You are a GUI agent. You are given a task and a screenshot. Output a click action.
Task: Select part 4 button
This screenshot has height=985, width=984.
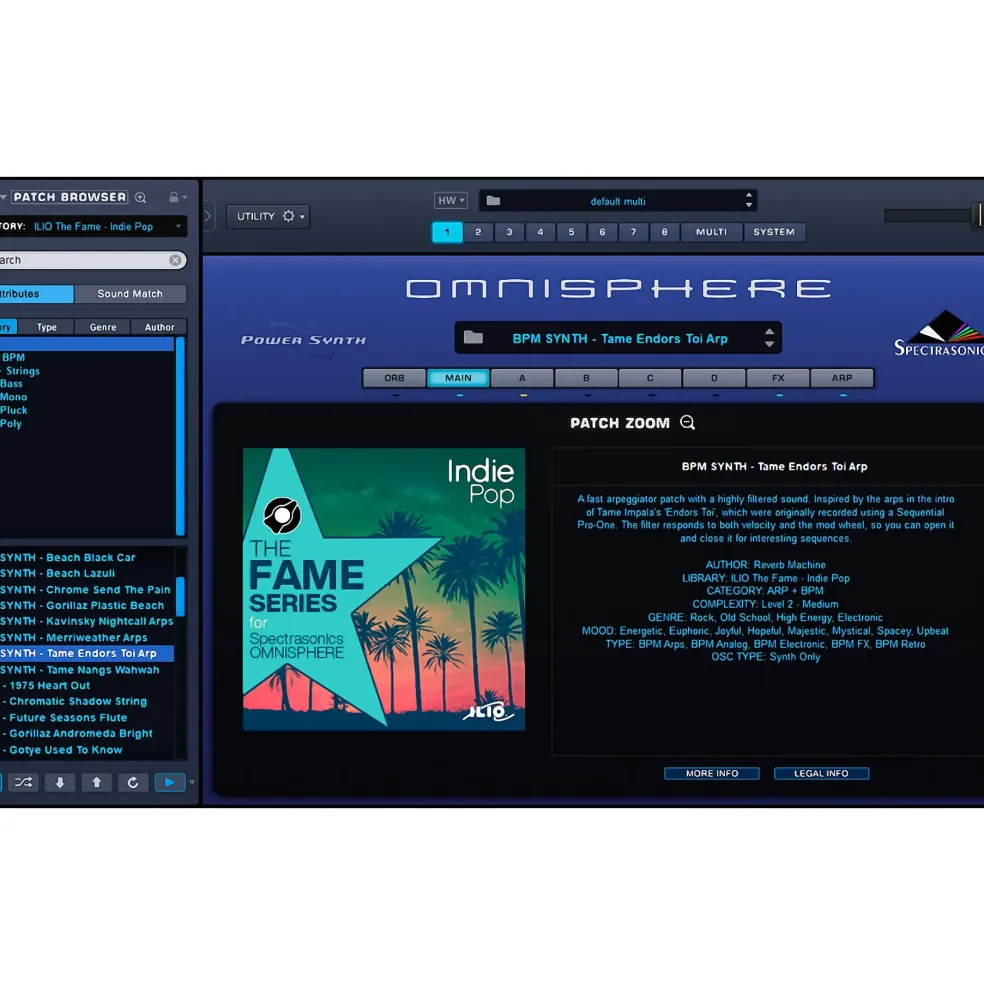pyautogui.click(x=540, y=232)
